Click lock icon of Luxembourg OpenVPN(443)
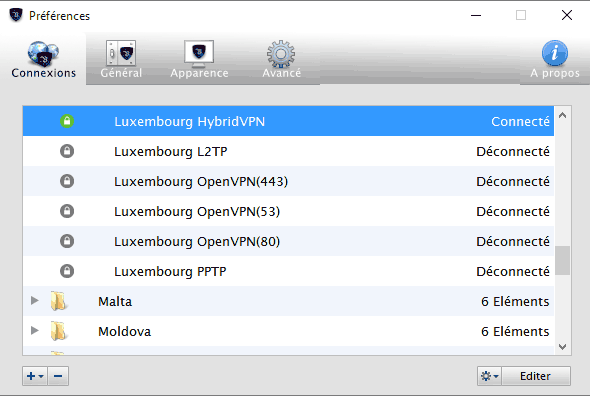The width and height of the screenshot is (590, 396). [x=67, y=181]
